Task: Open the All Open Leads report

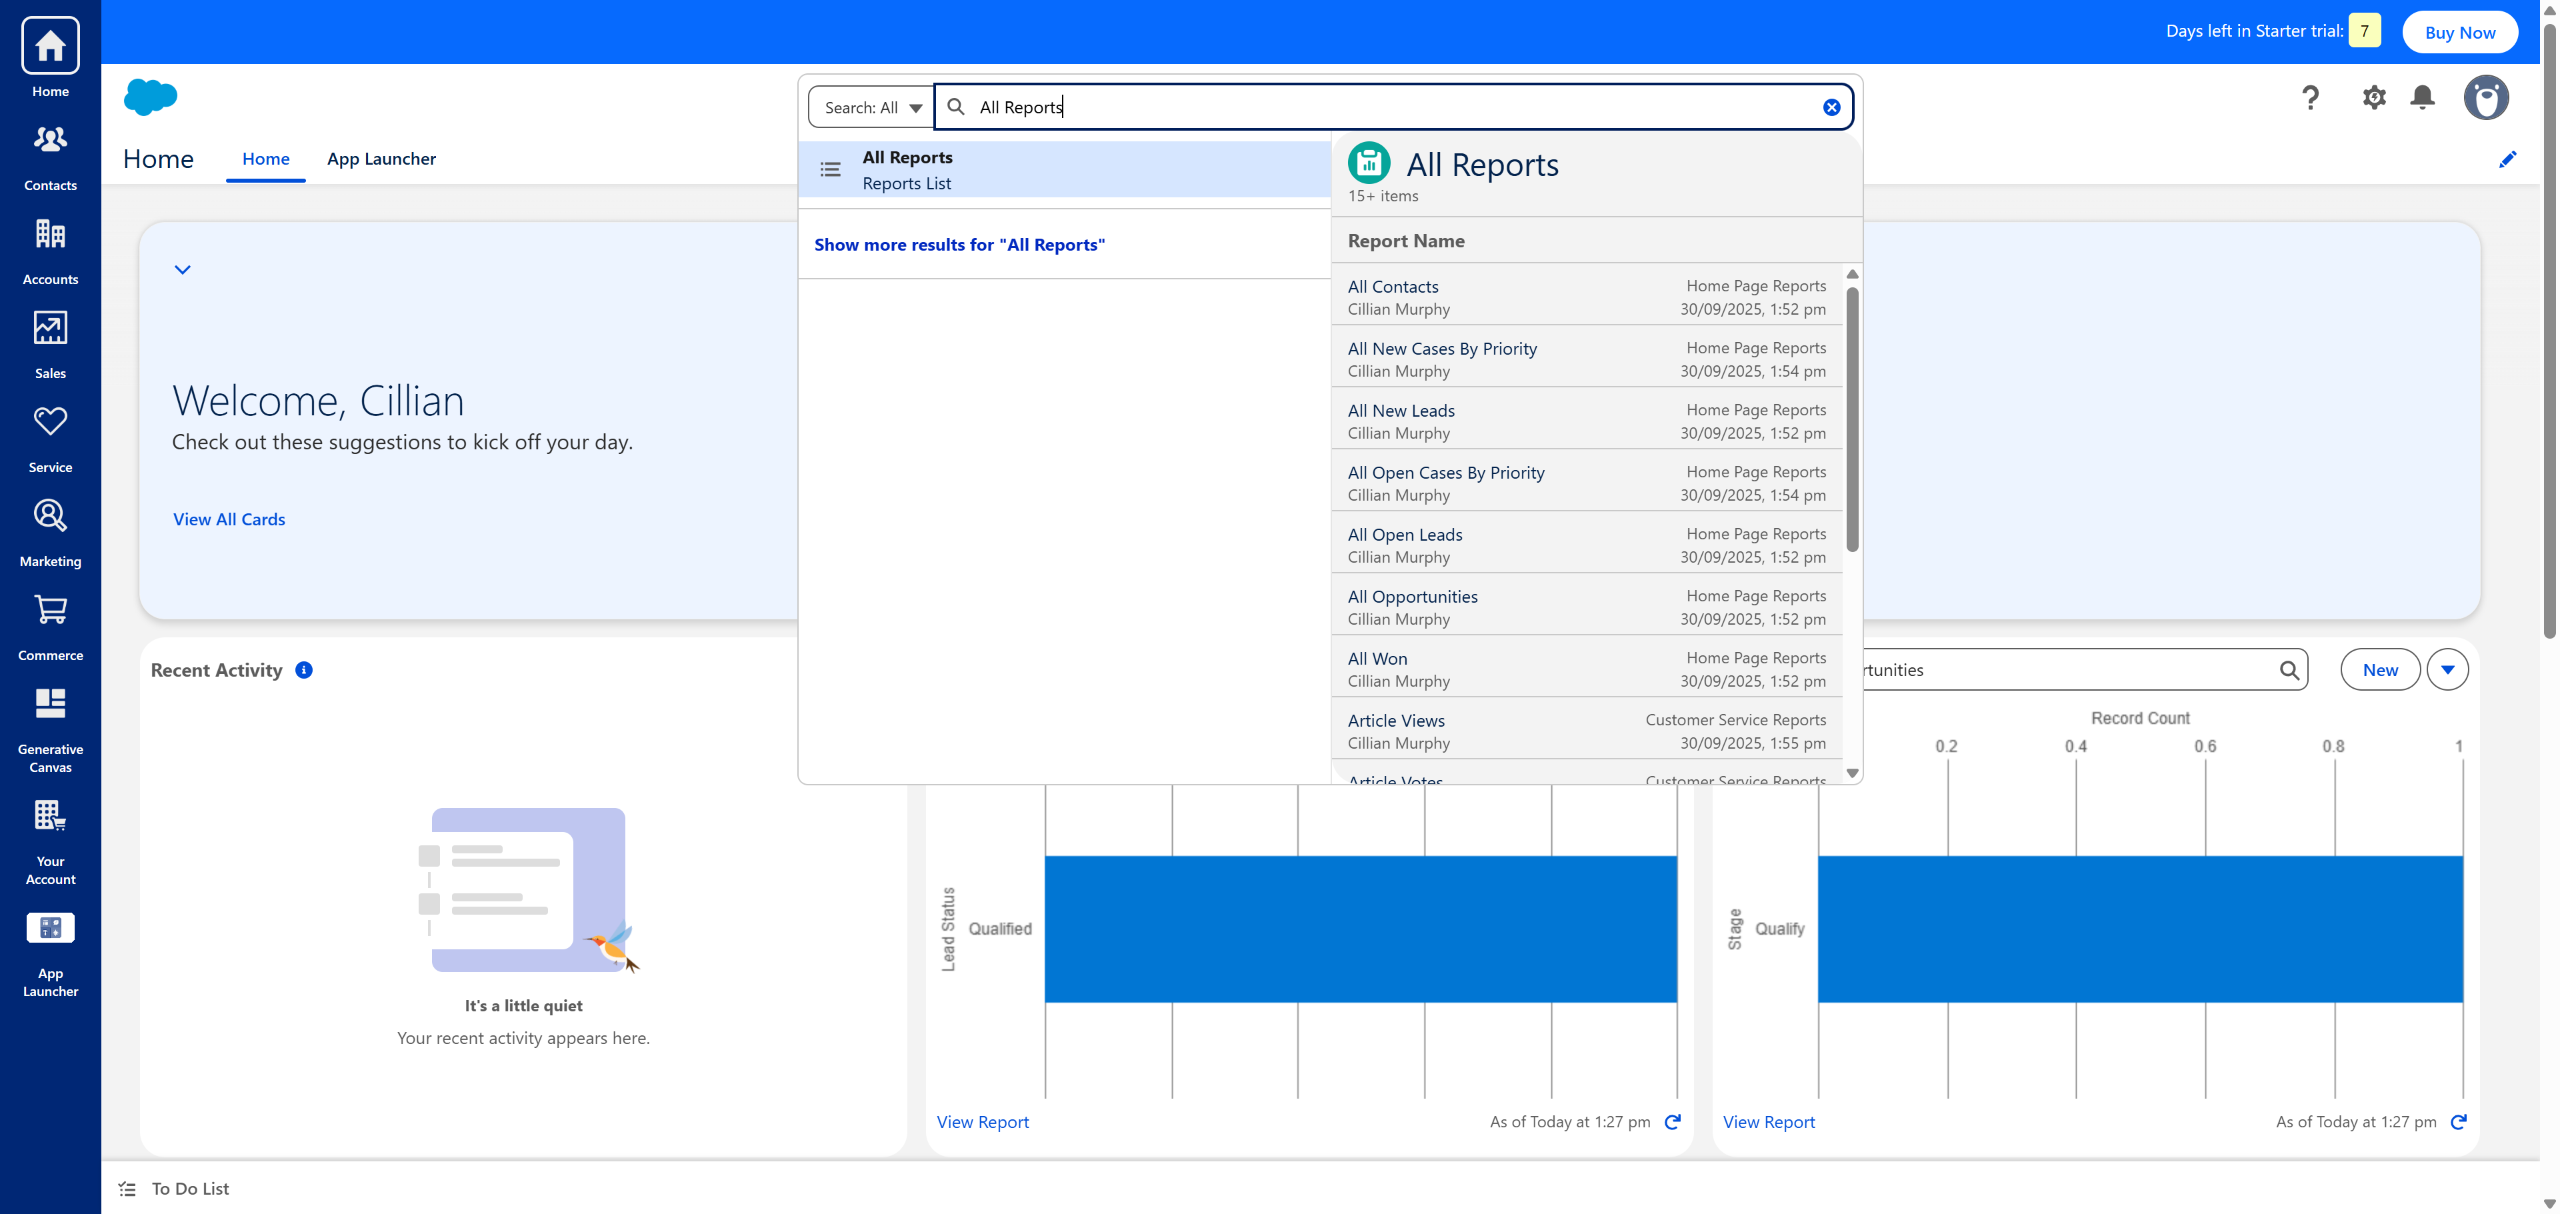Action: 1404,535
